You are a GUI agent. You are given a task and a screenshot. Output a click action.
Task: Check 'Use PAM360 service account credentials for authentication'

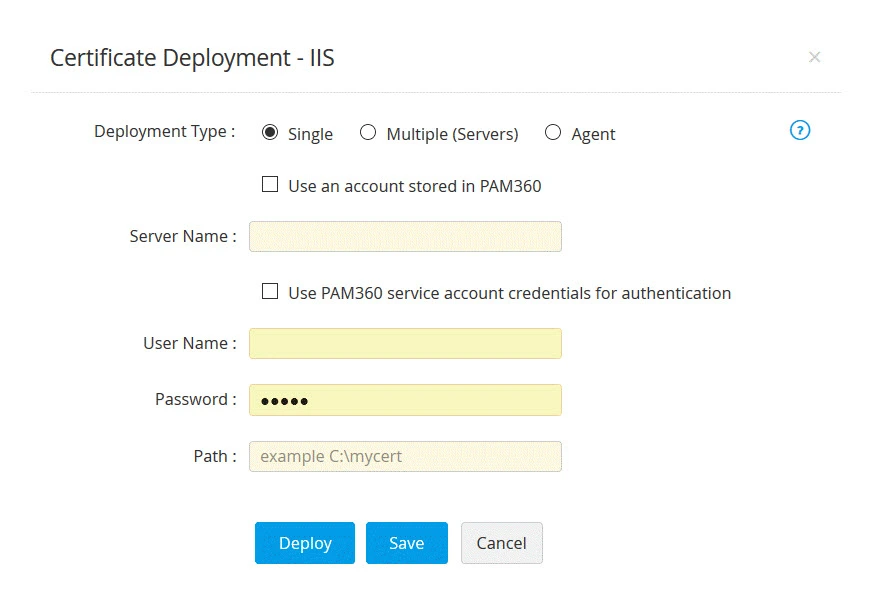click(x=270, y=293)
